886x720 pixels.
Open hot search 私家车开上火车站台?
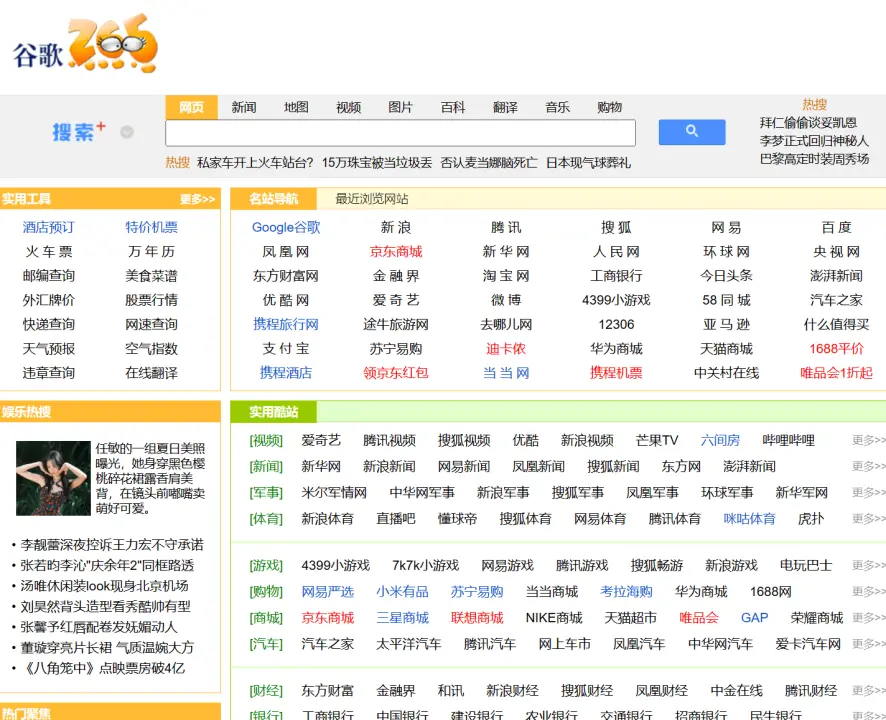(x=255, y=163)
